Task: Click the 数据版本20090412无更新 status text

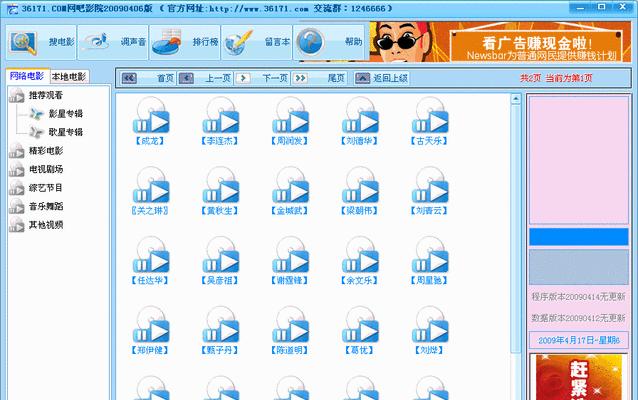Action: [578, 317]
